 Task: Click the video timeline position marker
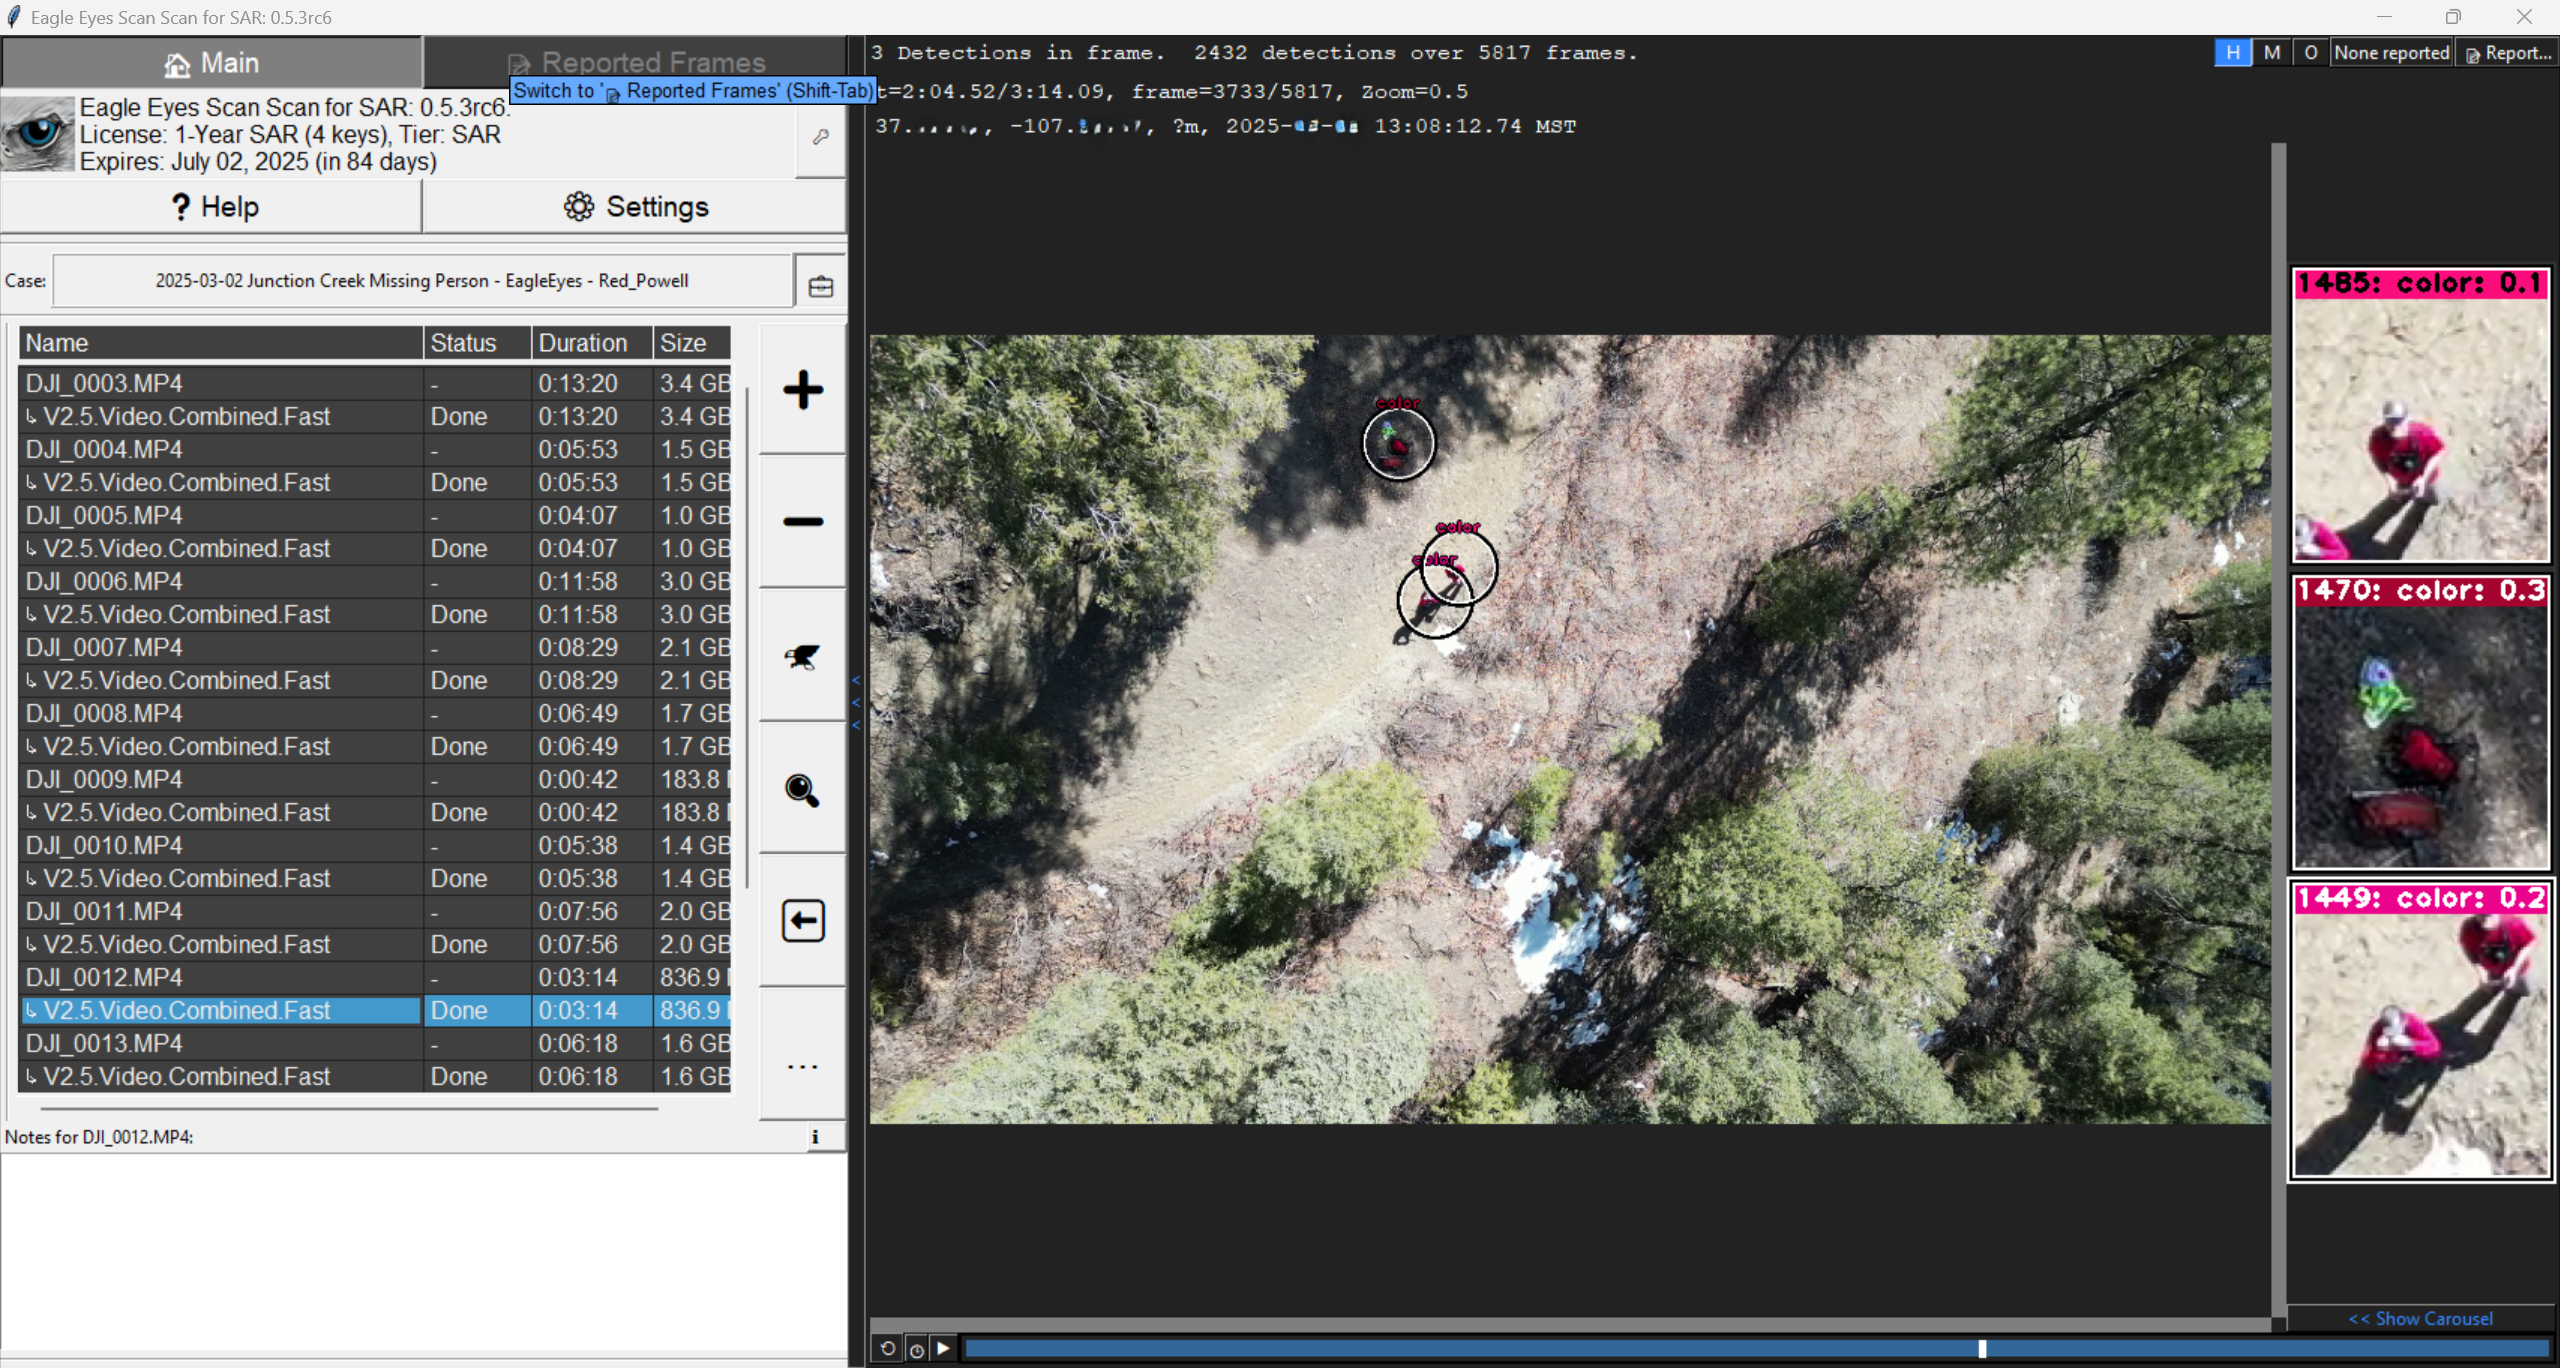(x=1982, y=1349)
